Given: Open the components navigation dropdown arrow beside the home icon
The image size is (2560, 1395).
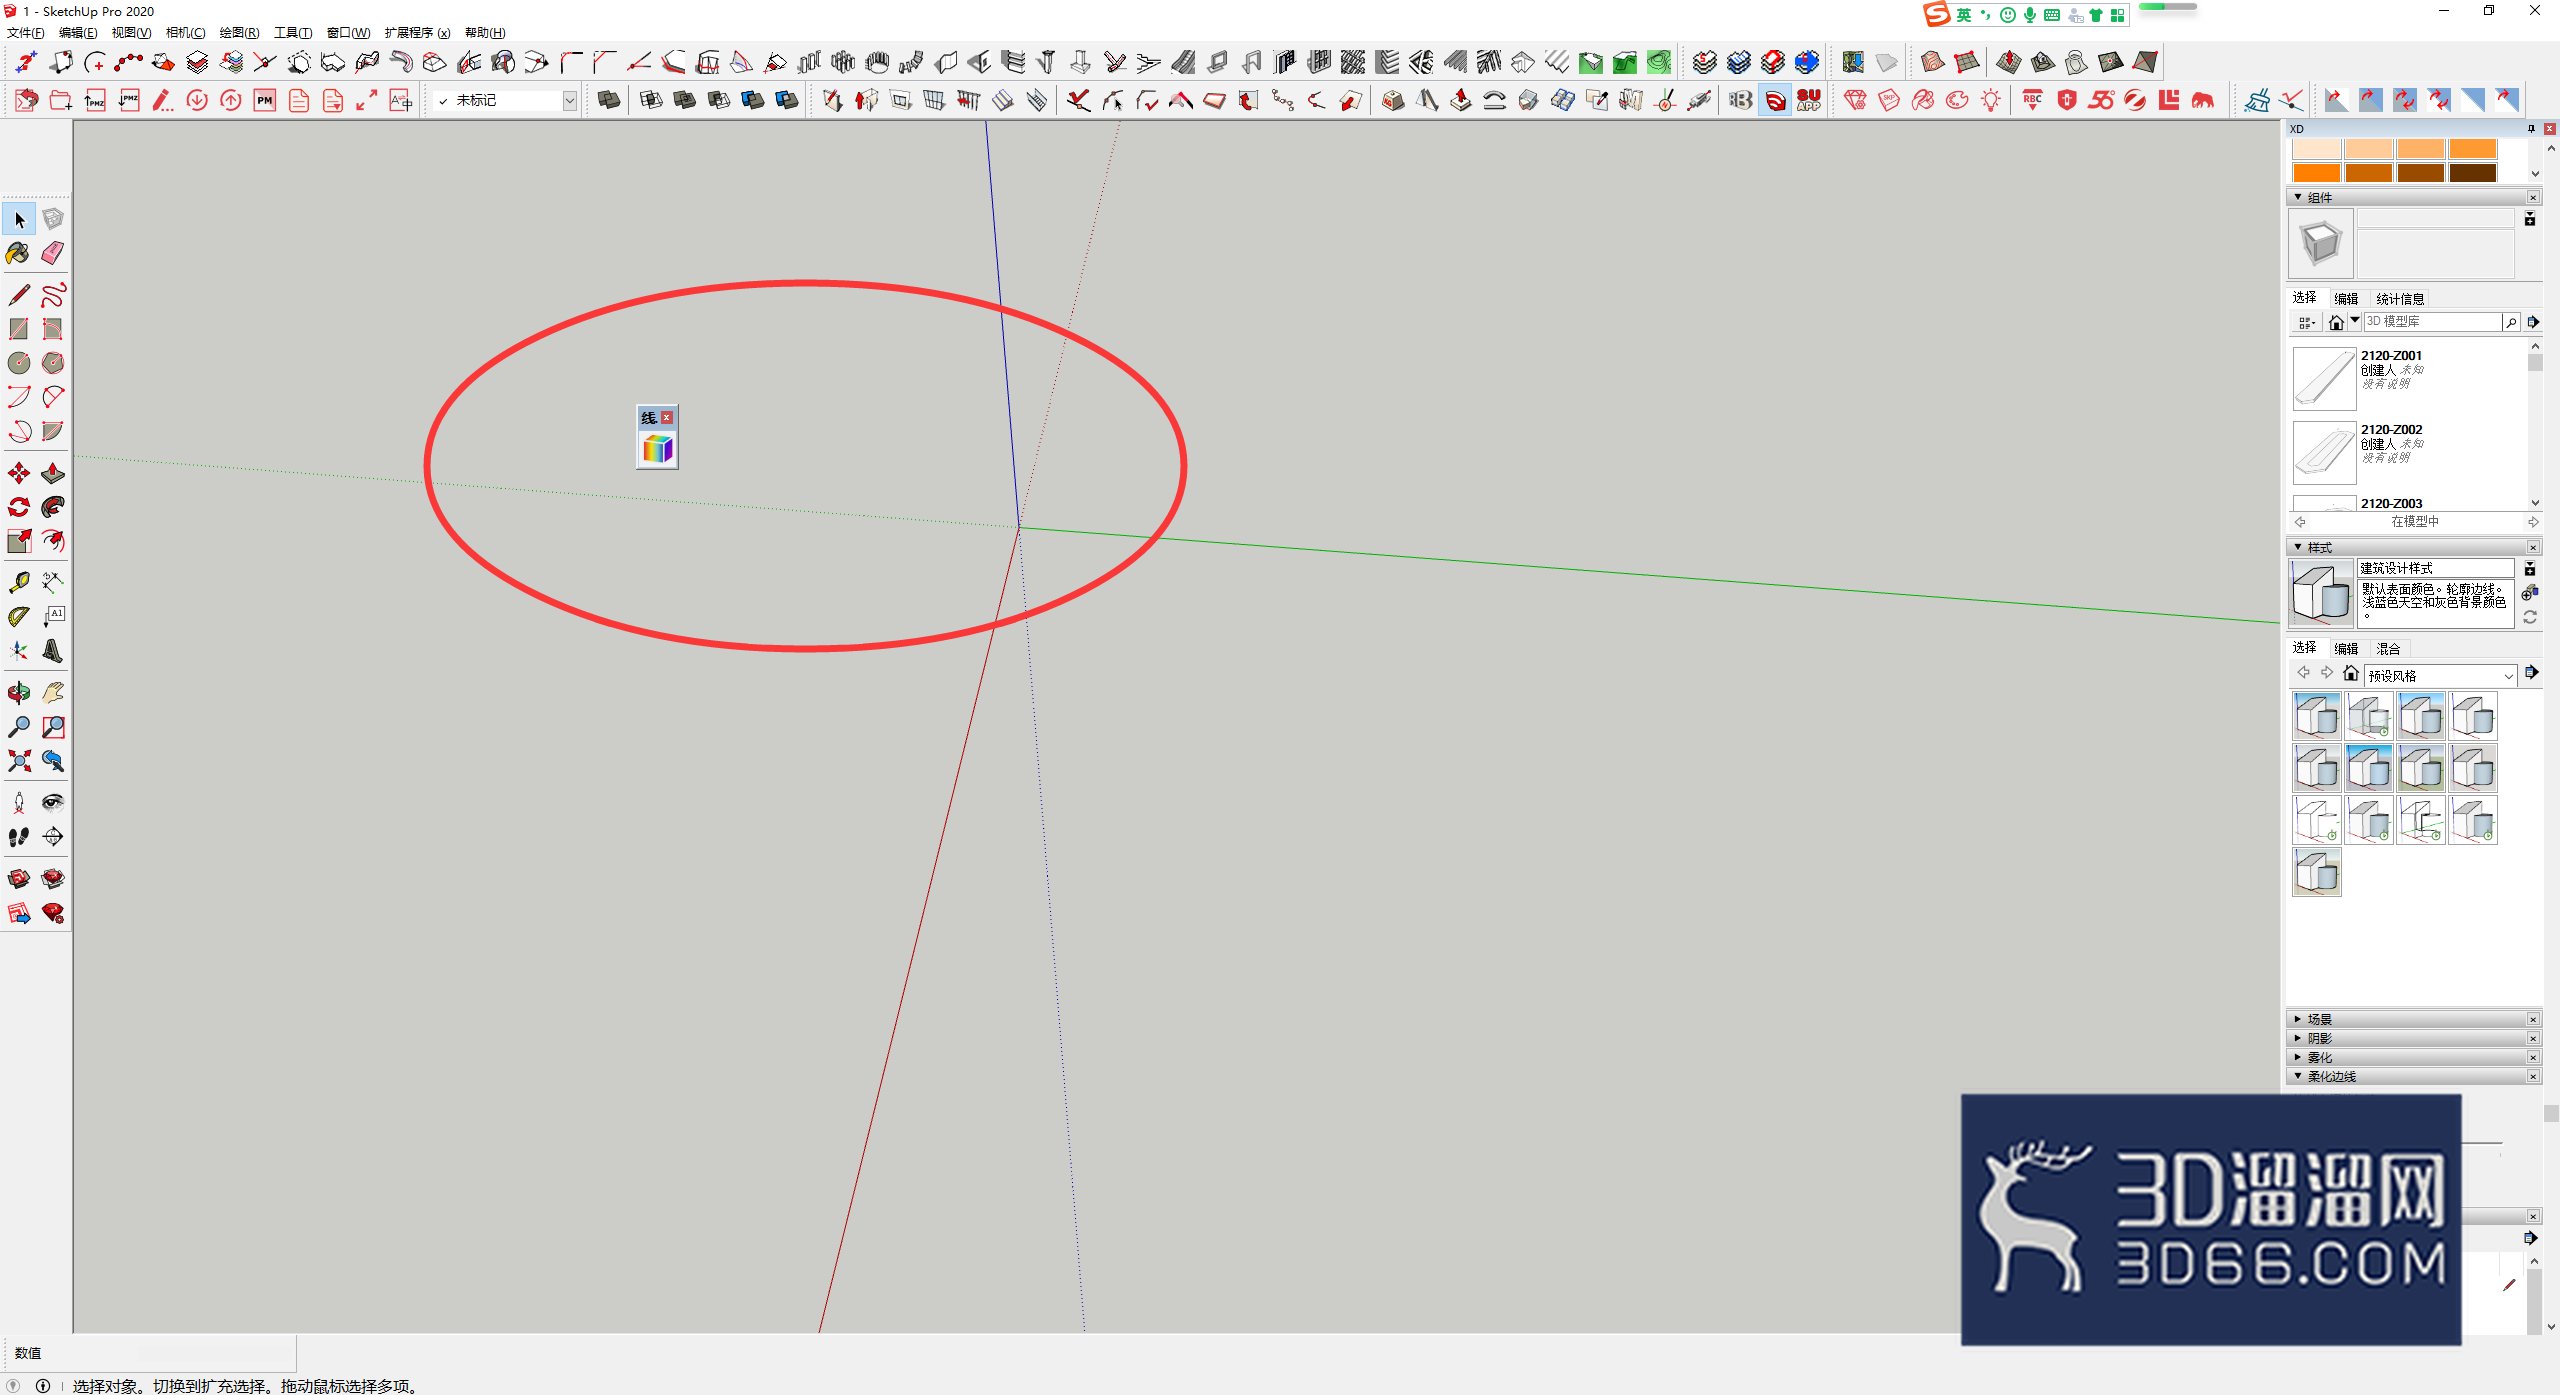Looking at the screenshot, I should point(2355,321).
